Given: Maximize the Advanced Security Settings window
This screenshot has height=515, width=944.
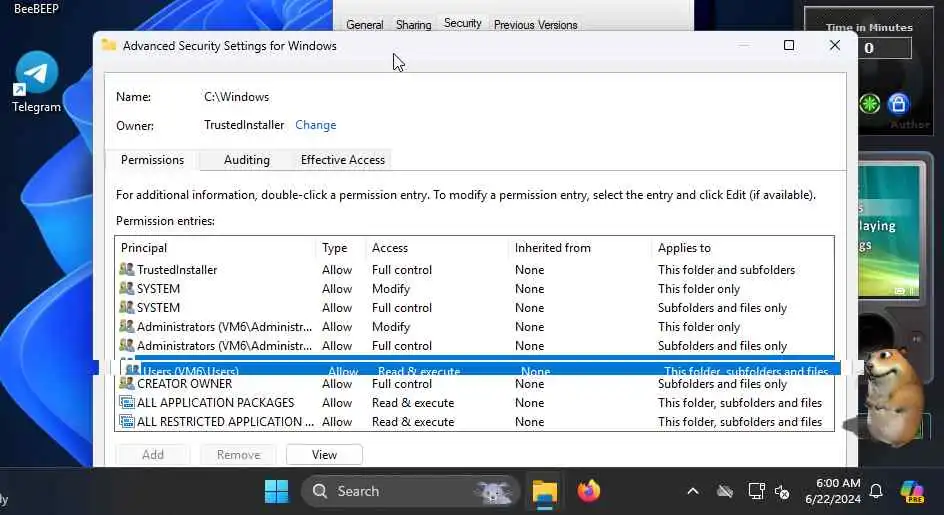Looking at the screenshot, I should coord(789,45).
